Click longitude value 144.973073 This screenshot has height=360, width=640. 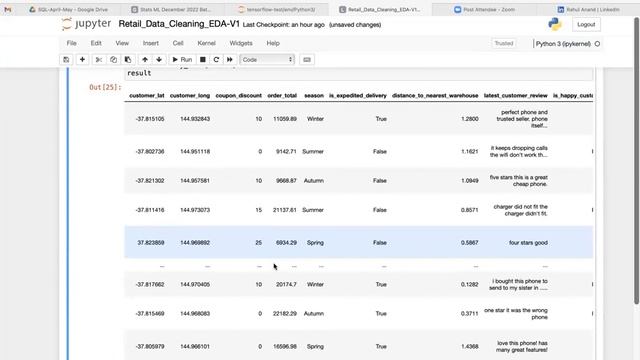[x=195, y=210]
